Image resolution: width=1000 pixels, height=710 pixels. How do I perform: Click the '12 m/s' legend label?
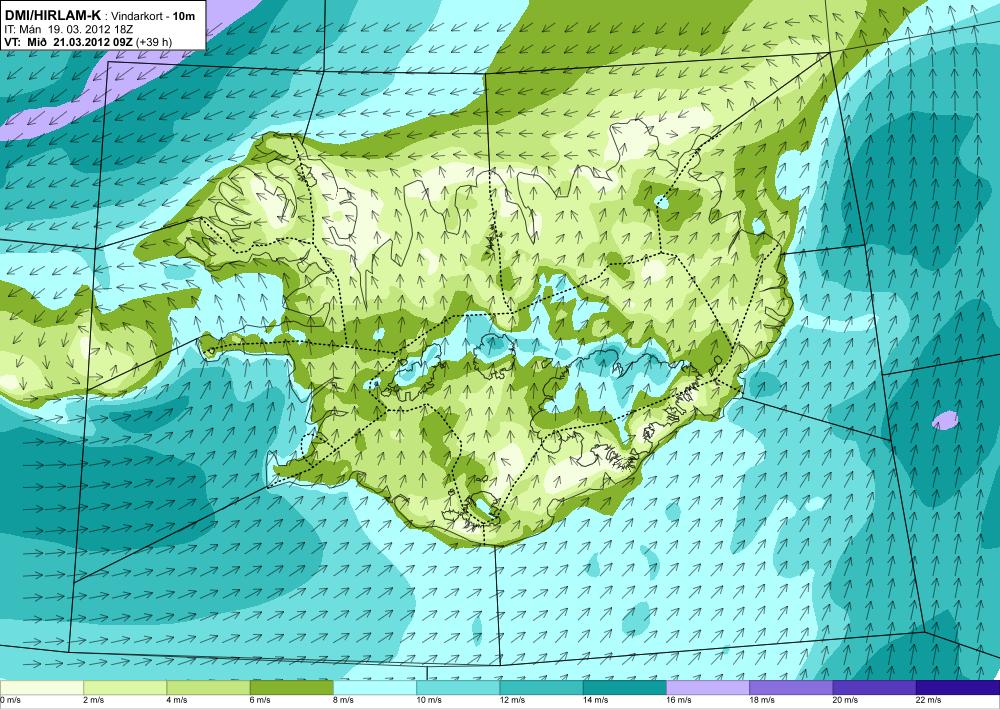tap(513, 700)
